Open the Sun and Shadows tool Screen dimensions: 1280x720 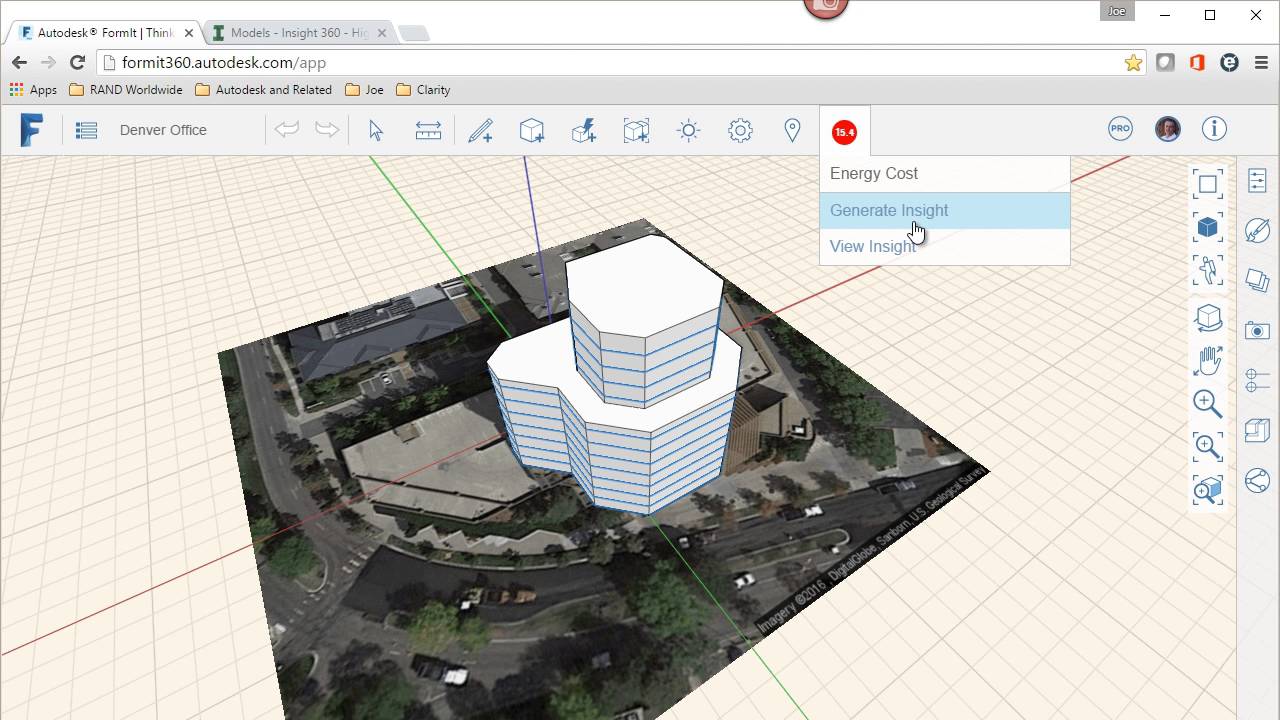click(688, 130)
